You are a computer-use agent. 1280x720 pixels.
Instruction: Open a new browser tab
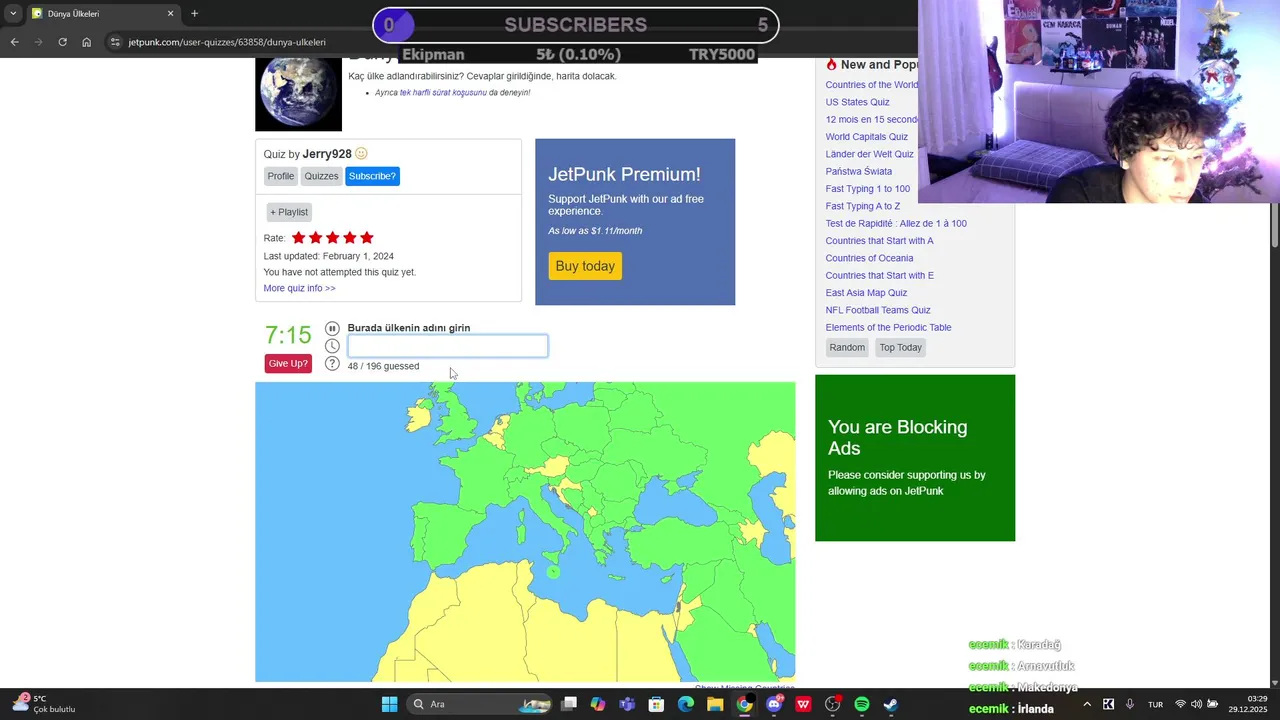tap(194, 13)
